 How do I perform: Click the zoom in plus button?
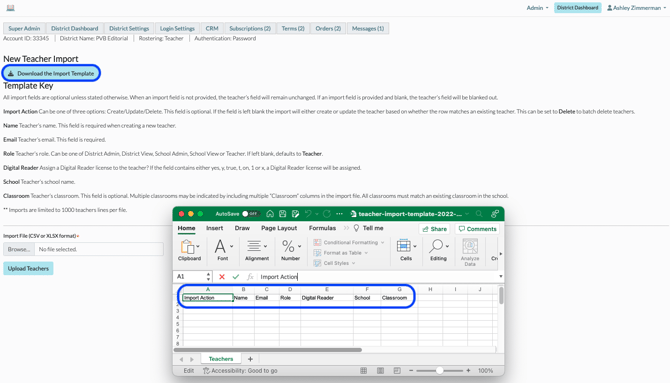coord(468,371)
